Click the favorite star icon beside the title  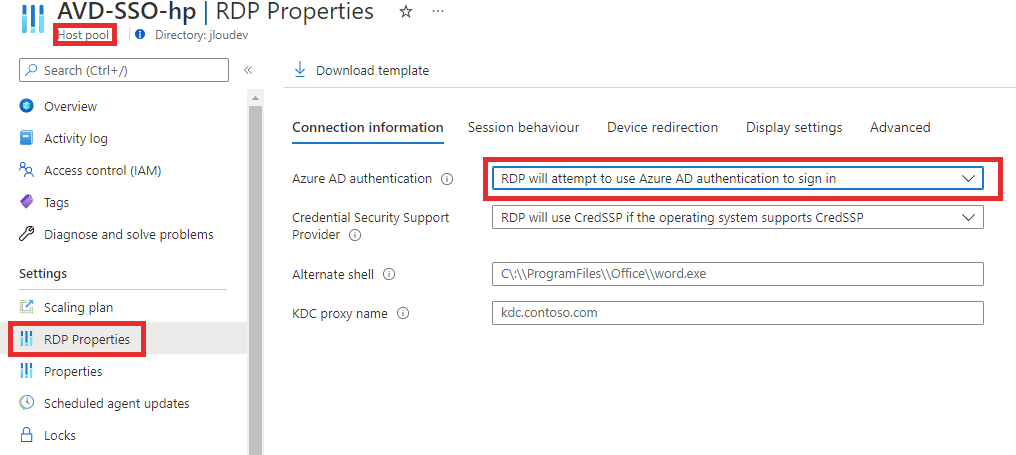click(406, 12)
